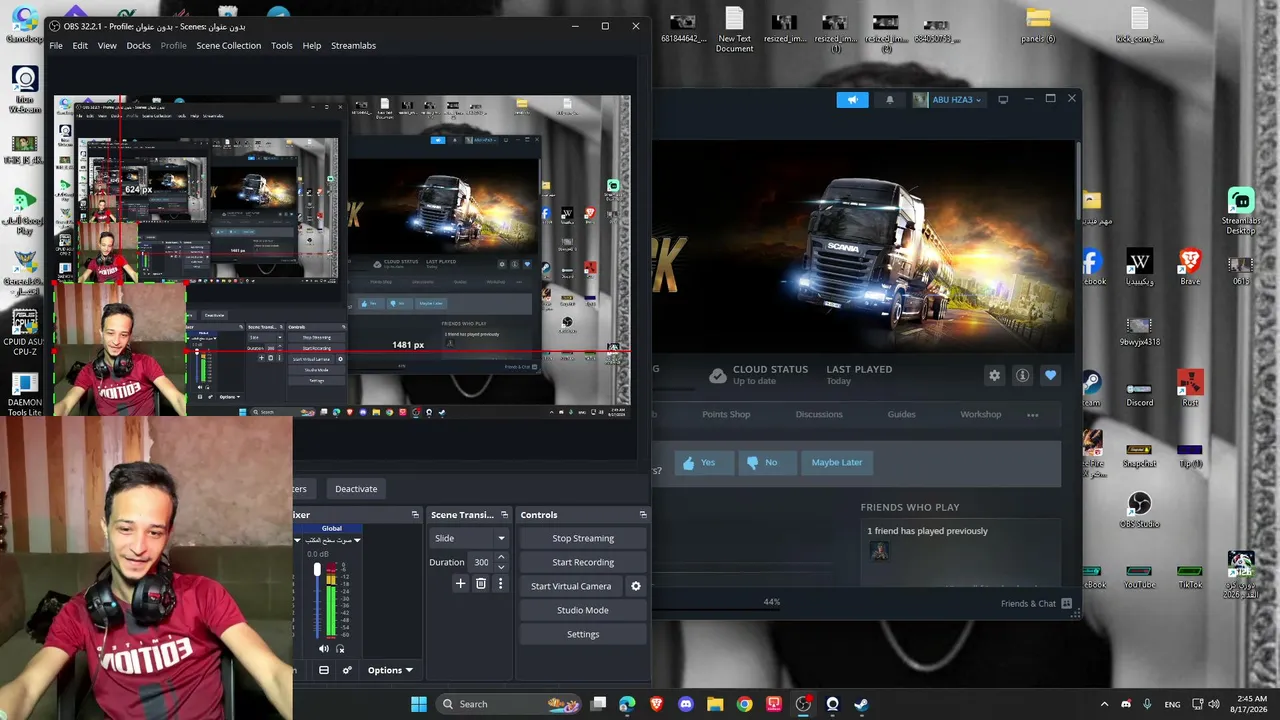Image resolution: width=1280 pixels, height=720 pixels.
Task: Click friend avatar under Friends Who Play
Action: [879, 551]
